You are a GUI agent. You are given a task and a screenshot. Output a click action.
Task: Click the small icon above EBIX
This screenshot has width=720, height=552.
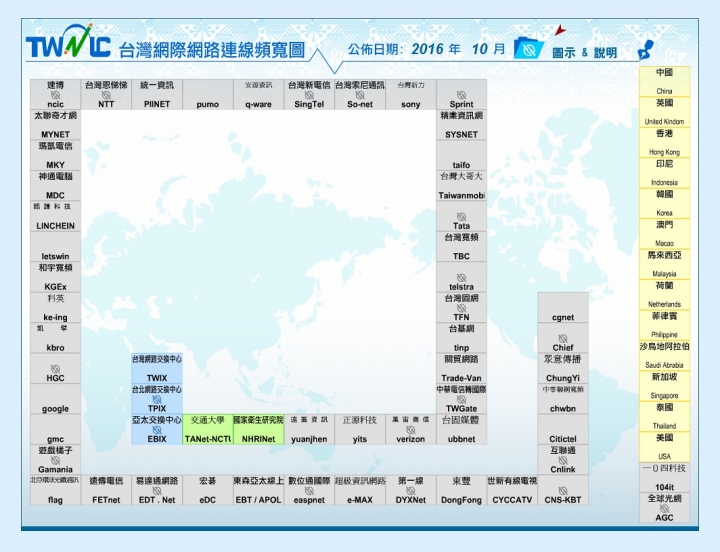click(x=157, y=430)
